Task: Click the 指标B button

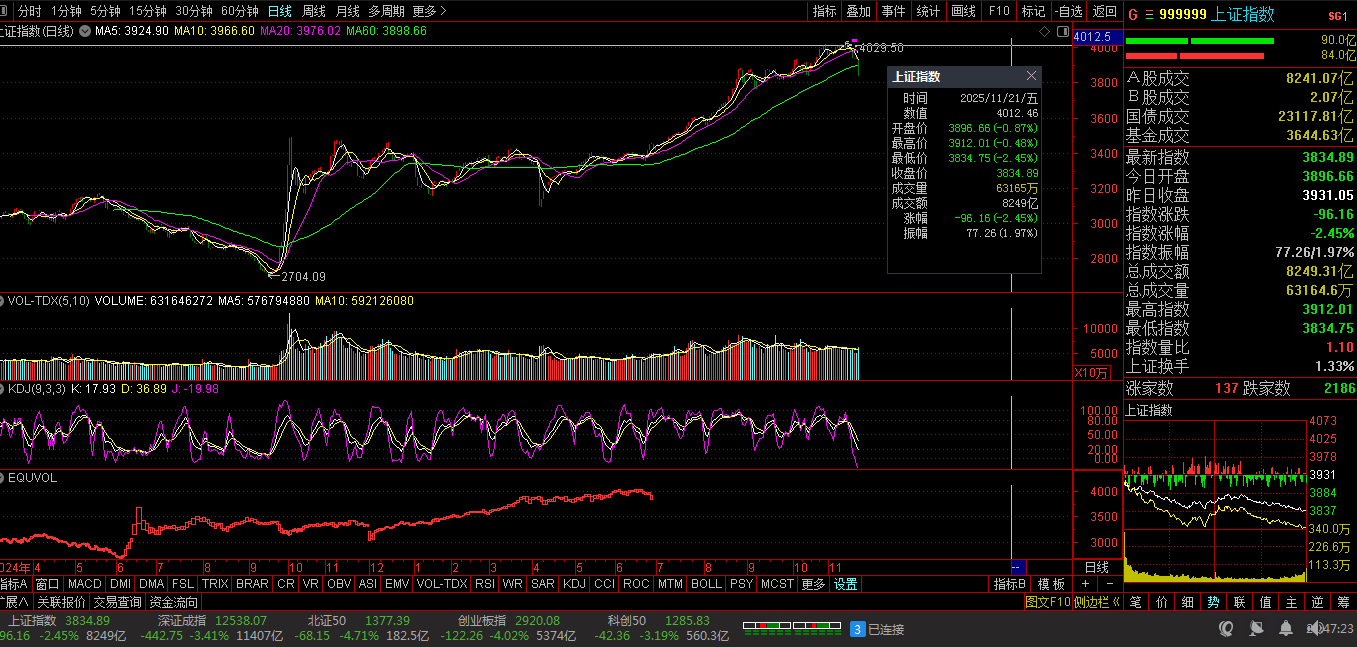Action: click(1010, 584)
